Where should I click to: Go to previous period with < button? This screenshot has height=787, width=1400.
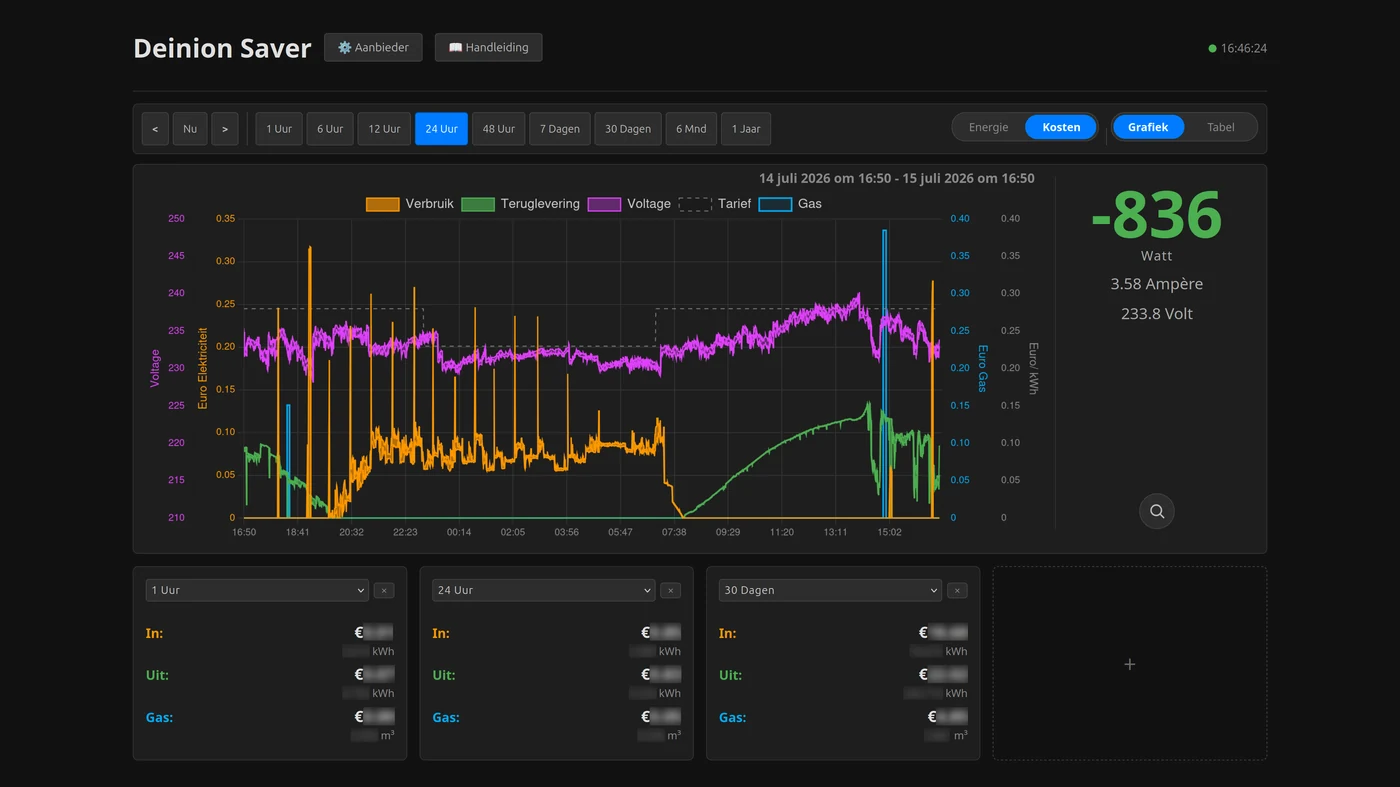(155, 129)
